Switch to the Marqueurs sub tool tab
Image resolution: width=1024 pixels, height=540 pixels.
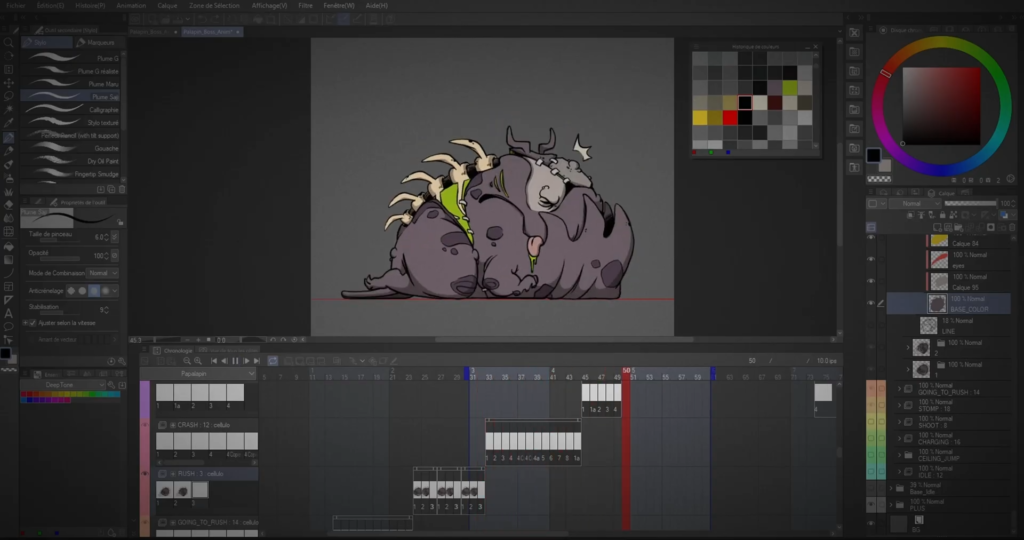(100, 43)
